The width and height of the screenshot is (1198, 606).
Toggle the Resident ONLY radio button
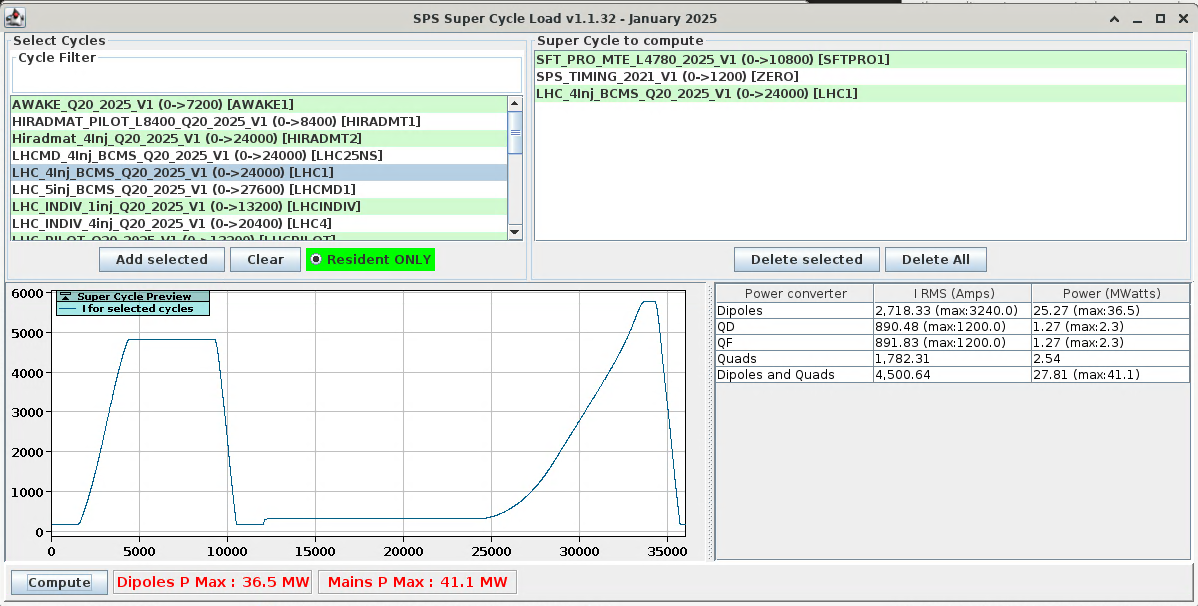[316, 260]
